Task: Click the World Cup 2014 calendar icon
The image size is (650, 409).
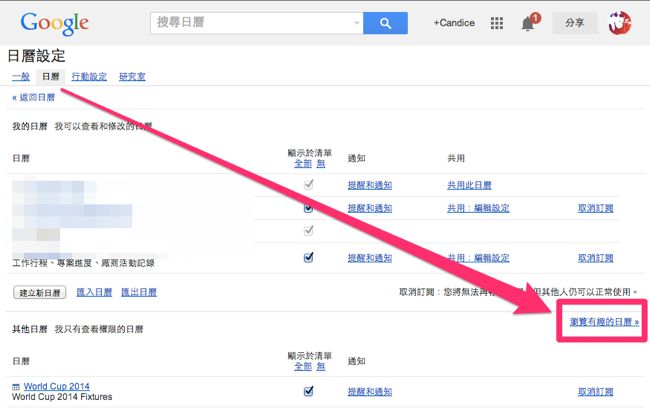Action: point(16,386)
